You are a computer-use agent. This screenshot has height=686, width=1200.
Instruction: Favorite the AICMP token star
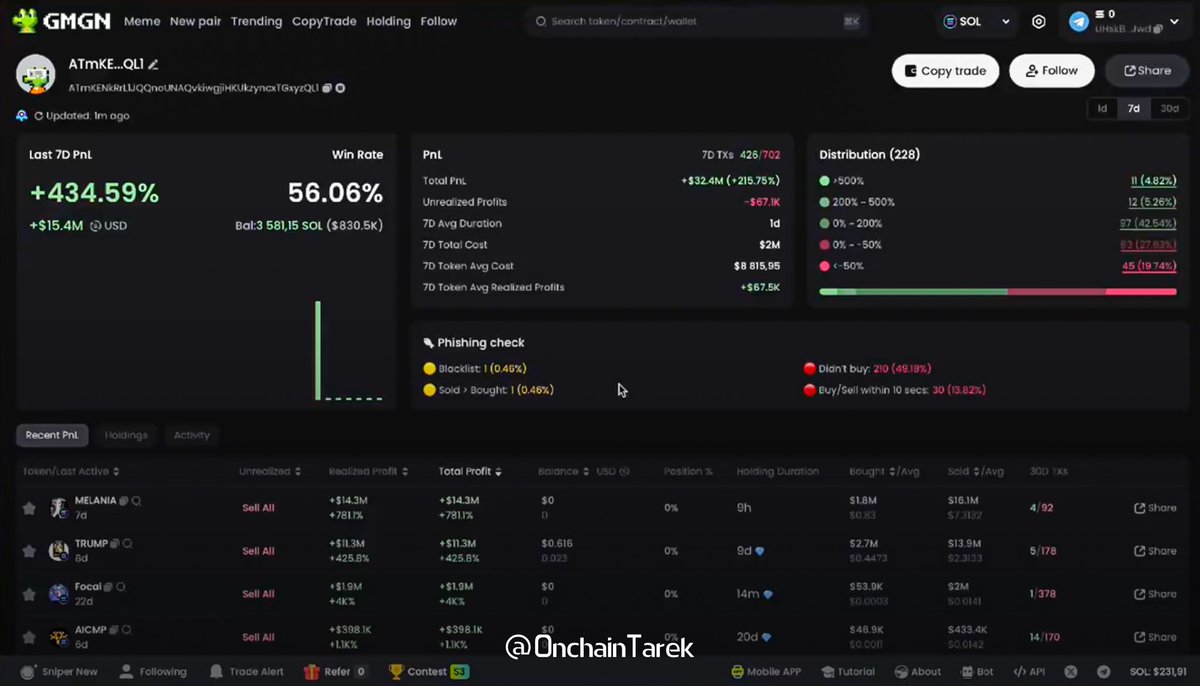click(29, 637)
